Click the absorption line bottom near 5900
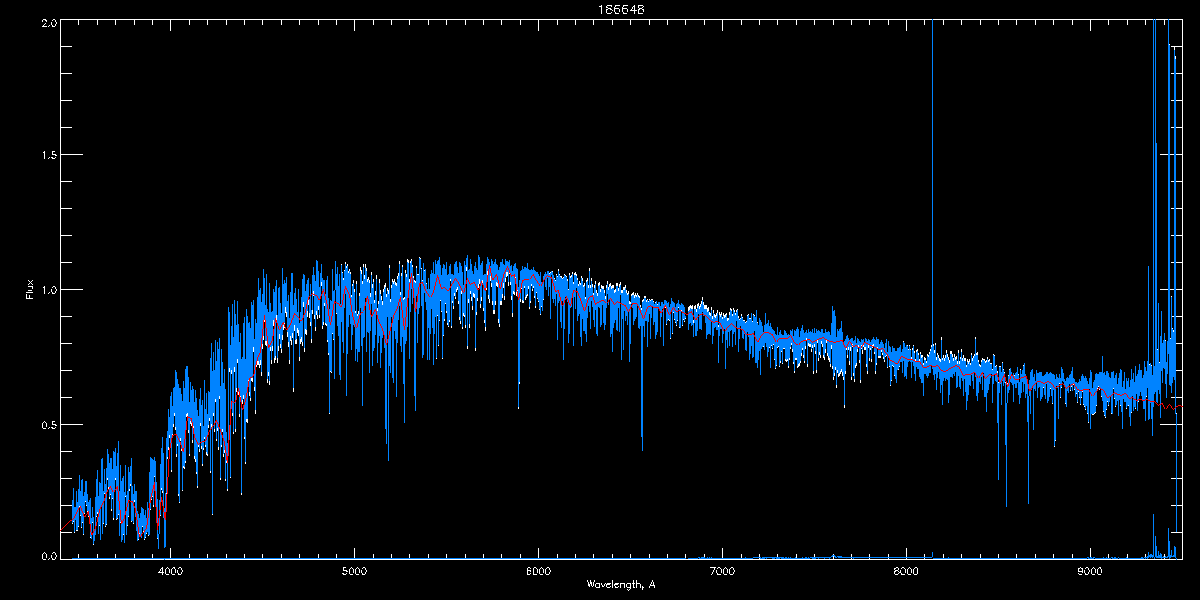 pos(518,406)
